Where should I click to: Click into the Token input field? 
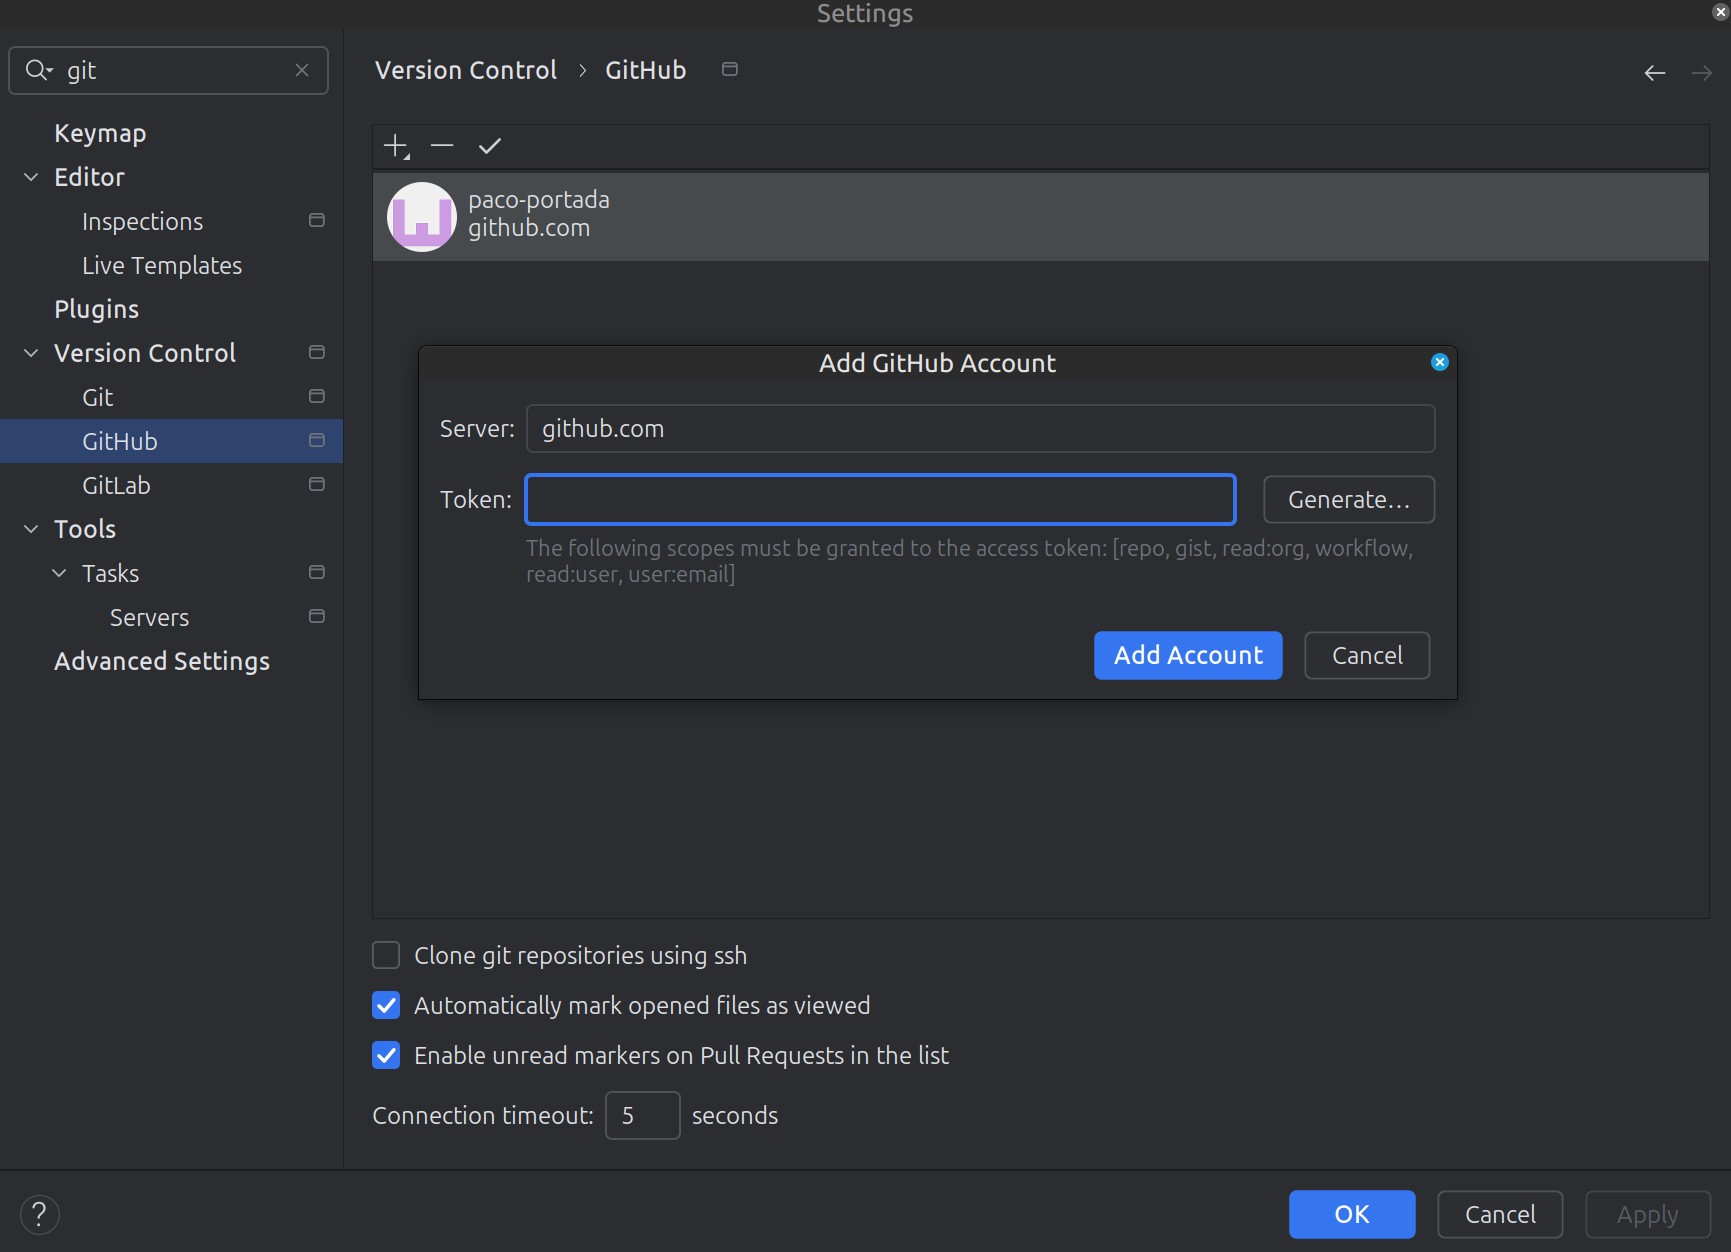coord(880,499)
